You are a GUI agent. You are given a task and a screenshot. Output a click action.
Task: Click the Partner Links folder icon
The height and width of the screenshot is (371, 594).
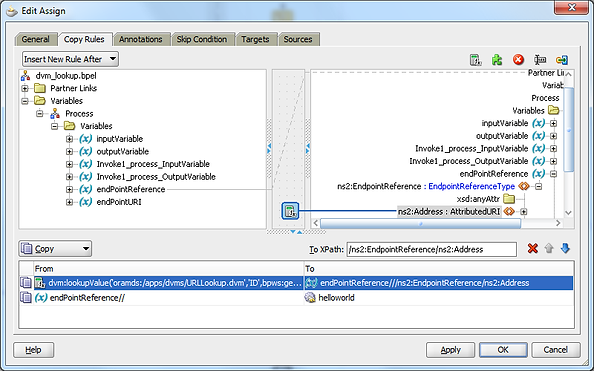[39, 88]
